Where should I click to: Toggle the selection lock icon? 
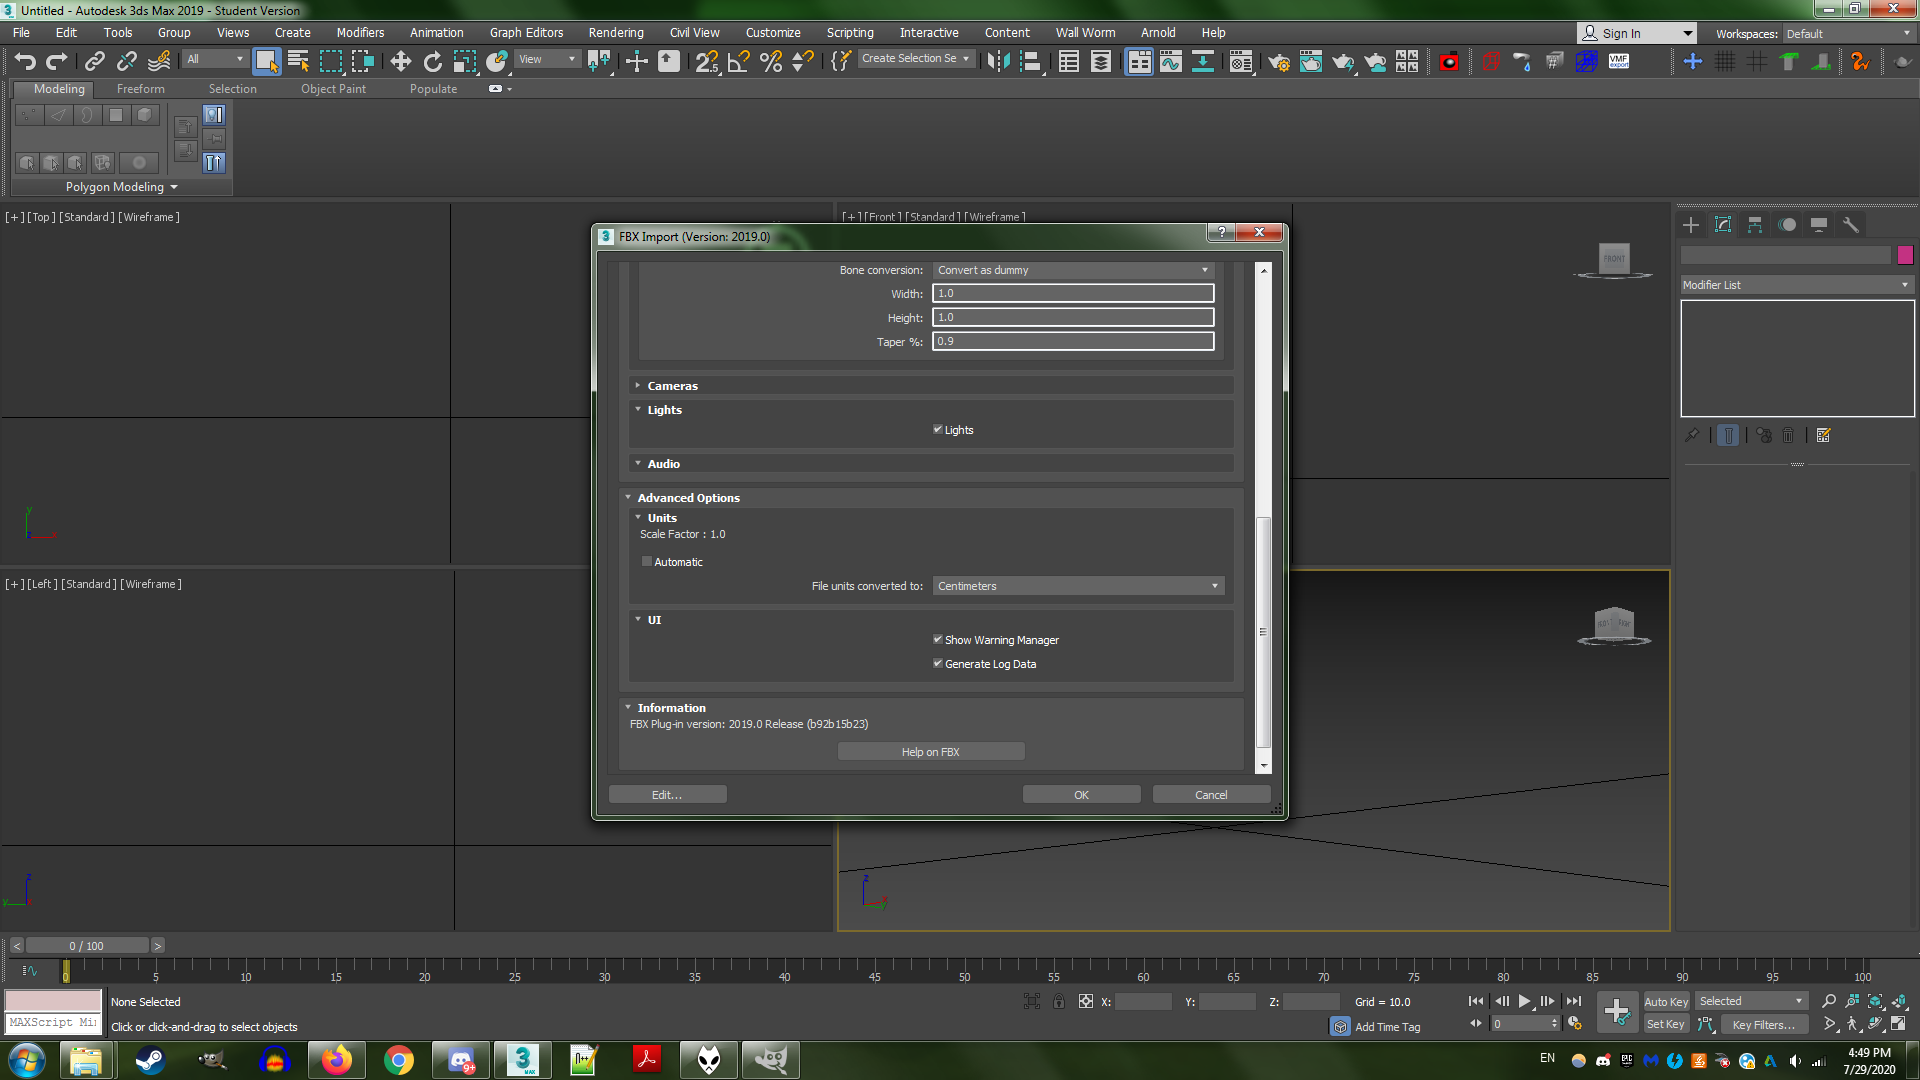click(x=1059, y=1001)
